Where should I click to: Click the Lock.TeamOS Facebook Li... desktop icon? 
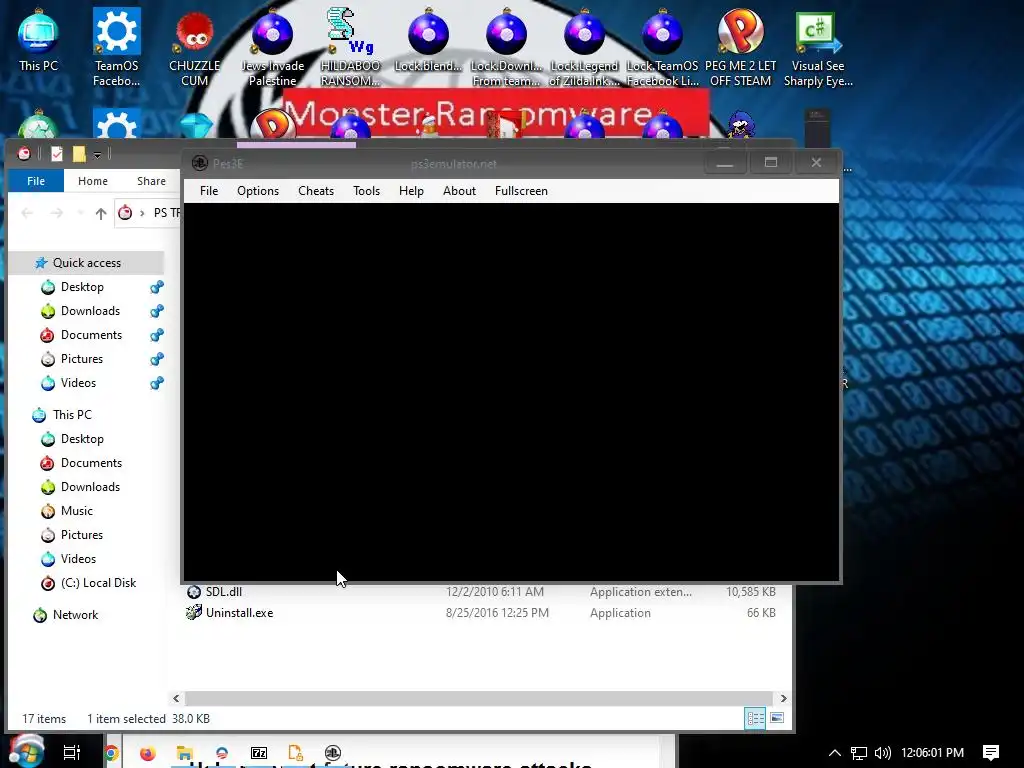(x=662, y=47)
